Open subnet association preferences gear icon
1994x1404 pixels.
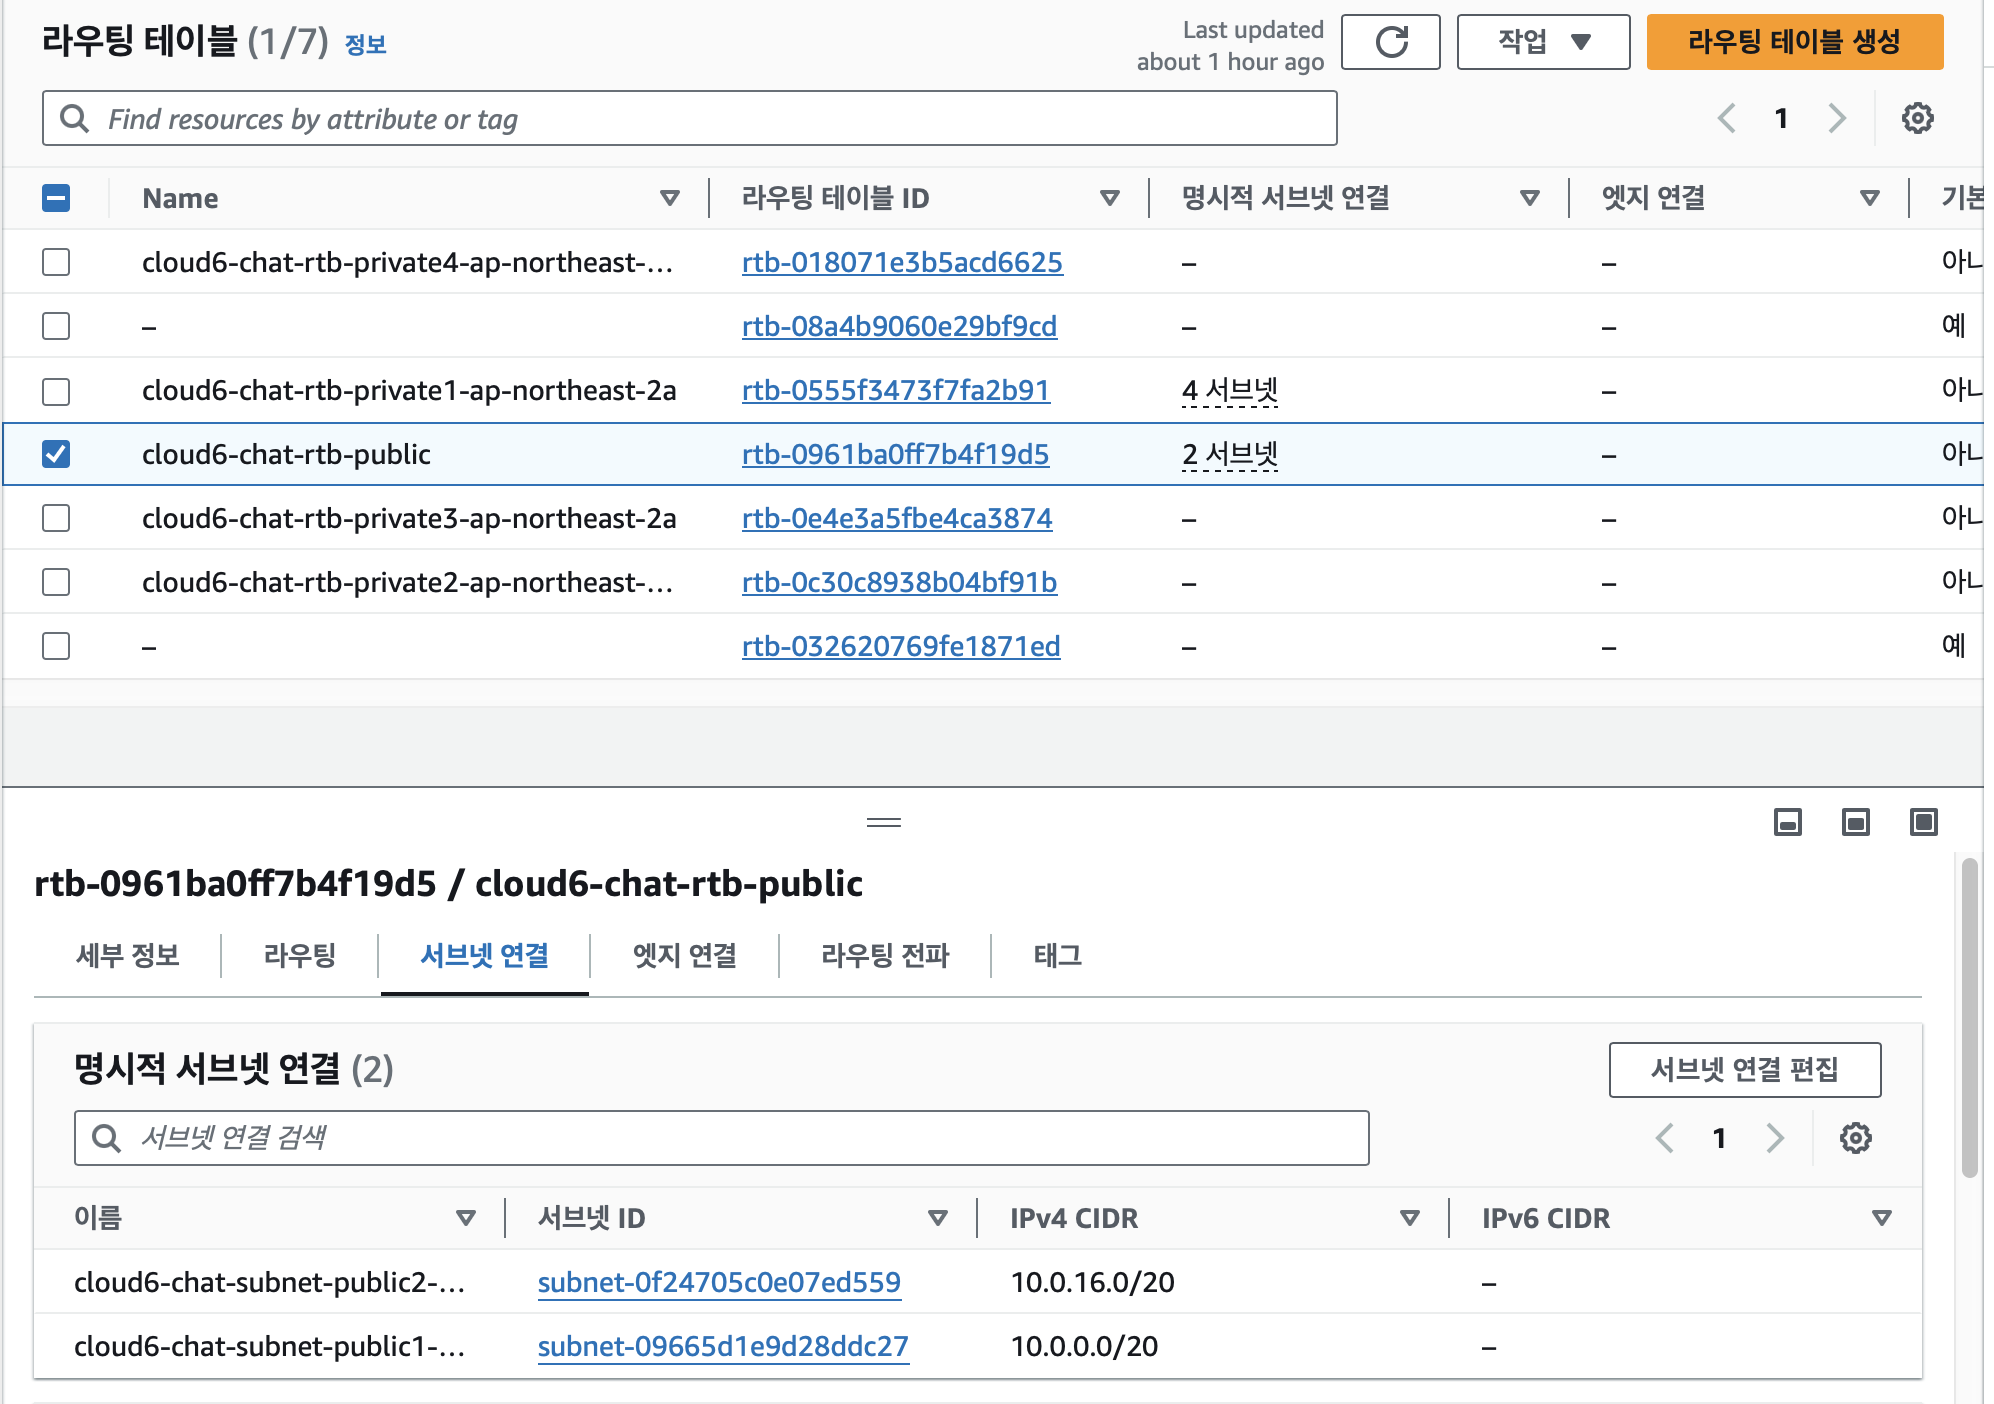pyautogui.click(x=1855, y=1138)
